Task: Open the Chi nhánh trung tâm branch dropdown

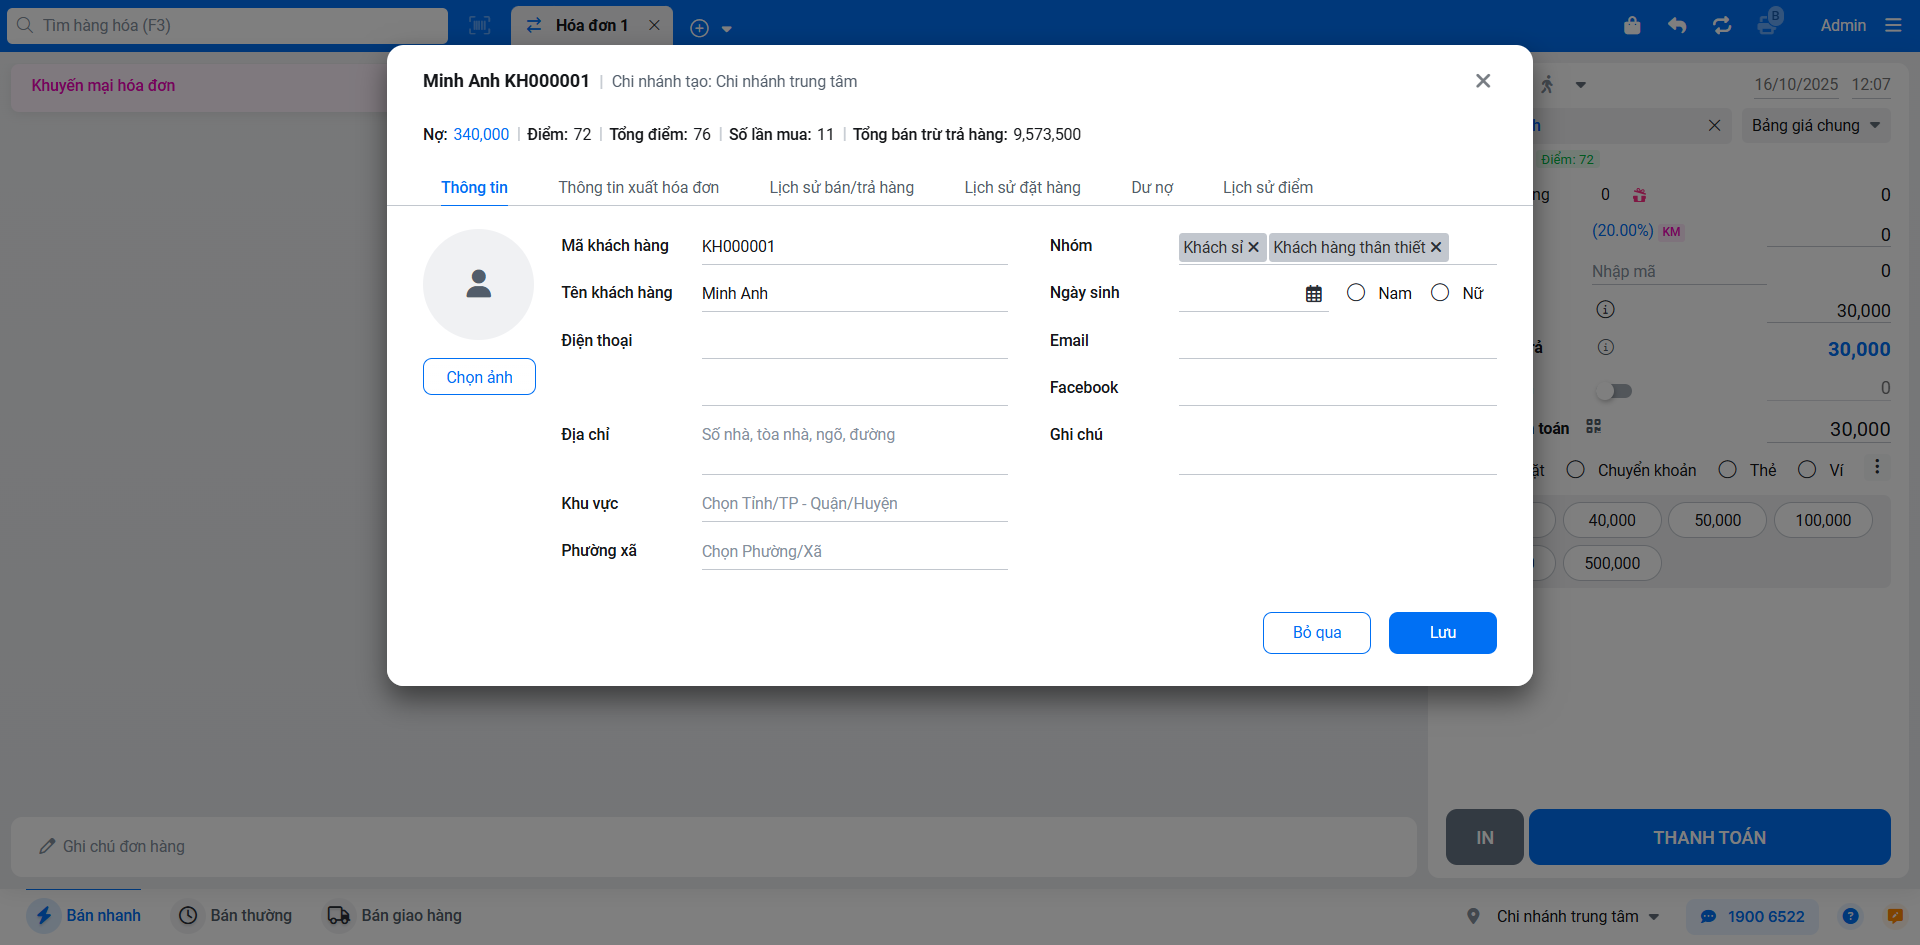Action: coord(1563,916)
